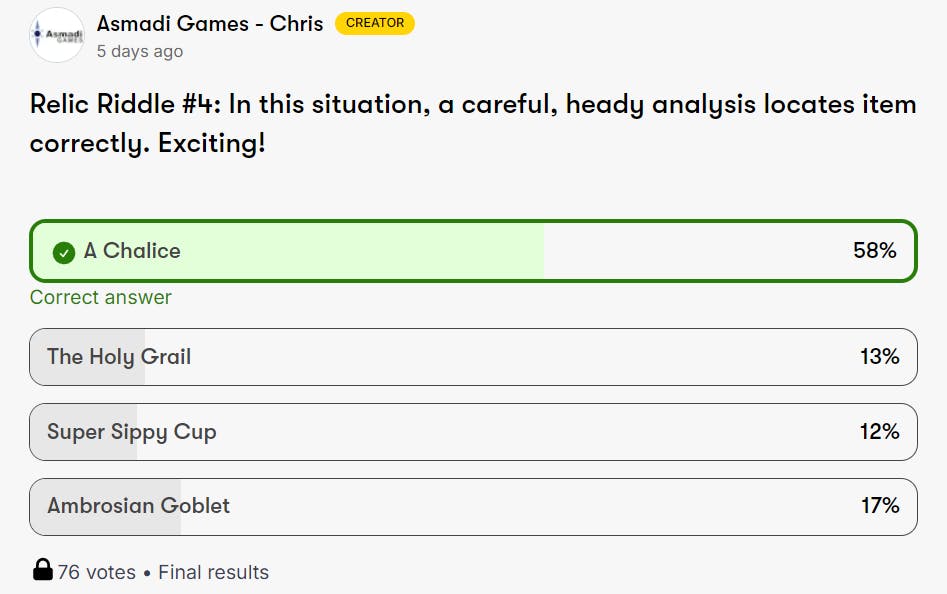The image size is (947, 594).
Task: Pick the Ambrosian Goblet poll option
Action: (x=138, y=506)
